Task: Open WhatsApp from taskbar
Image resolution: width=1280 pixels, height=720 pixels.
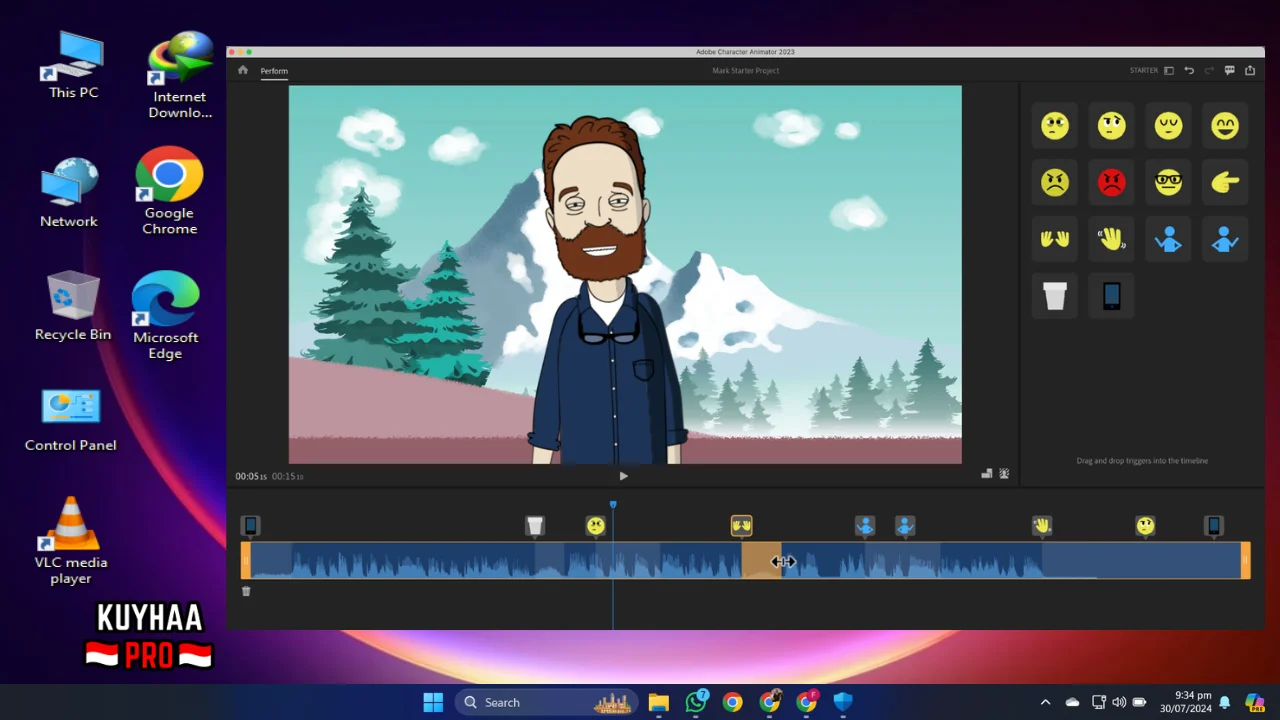Action: [x=696, y=702]
